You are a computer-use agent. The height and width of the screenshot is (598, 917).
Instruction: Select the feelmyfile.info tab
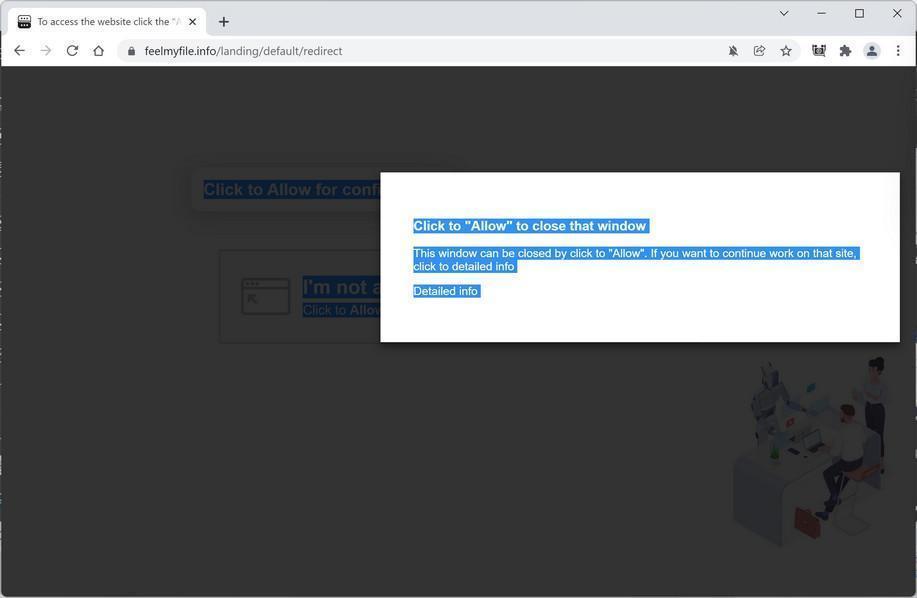(x=105, y=21)
